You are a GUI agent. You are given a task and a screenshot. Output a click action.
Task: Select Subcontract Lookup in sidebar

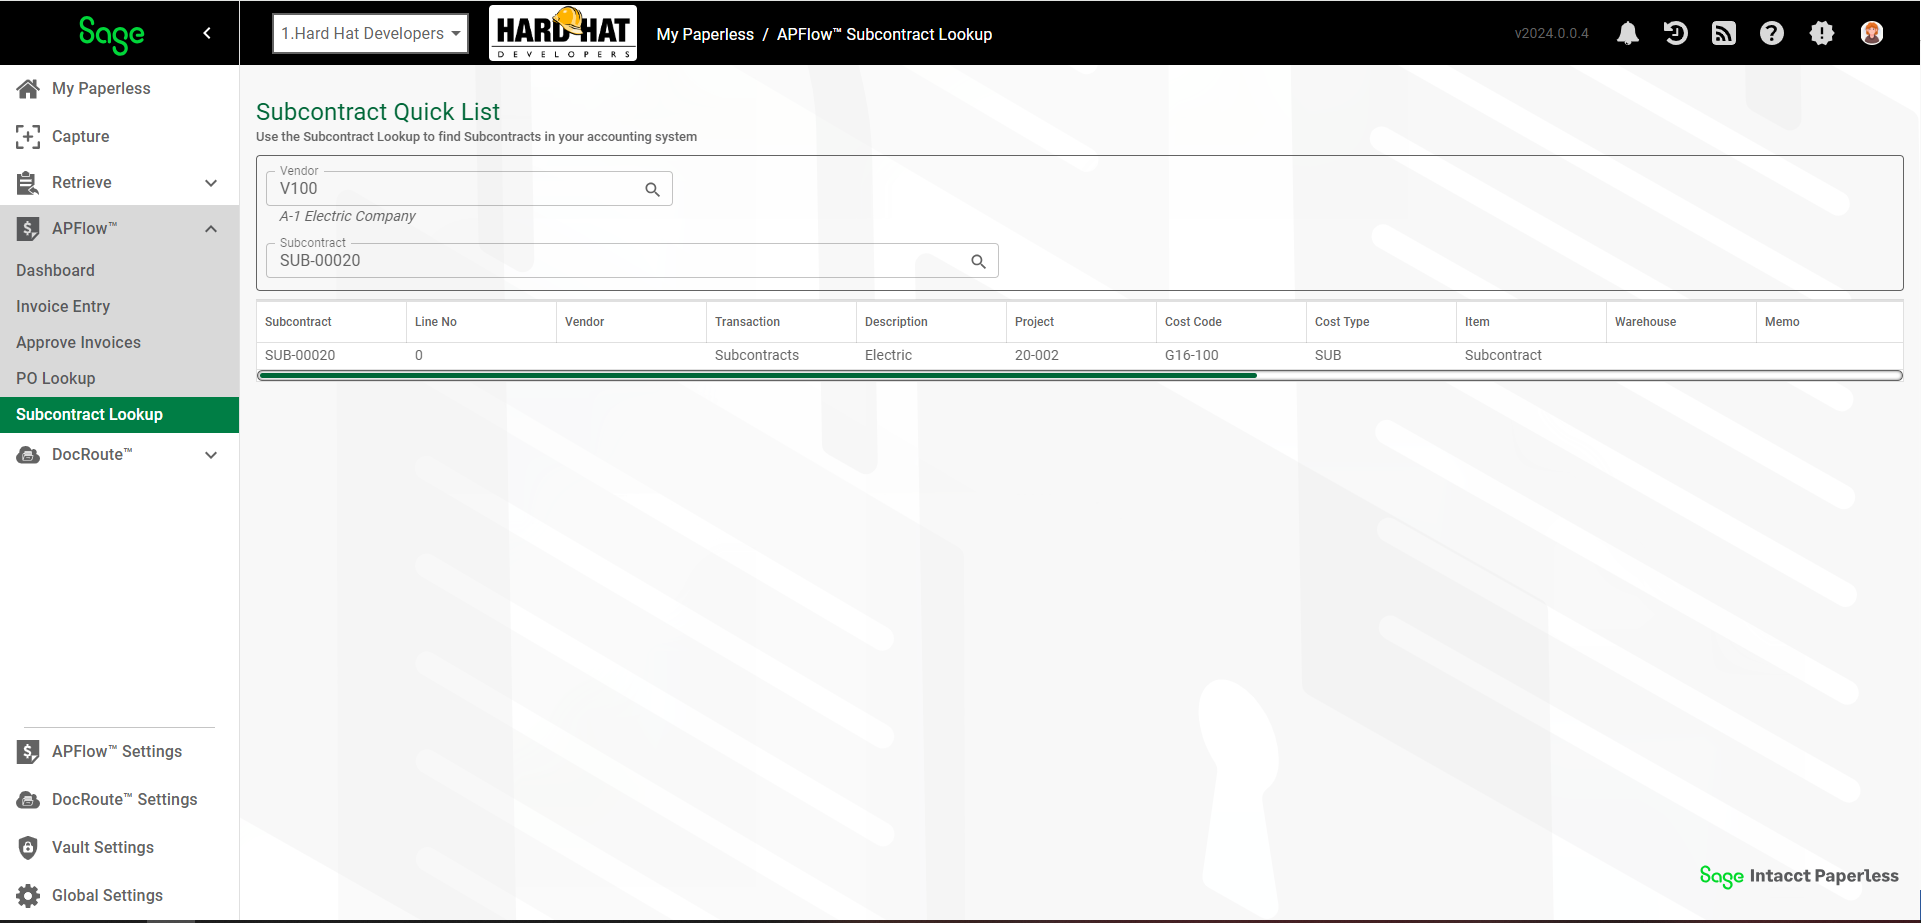point(119,415)
